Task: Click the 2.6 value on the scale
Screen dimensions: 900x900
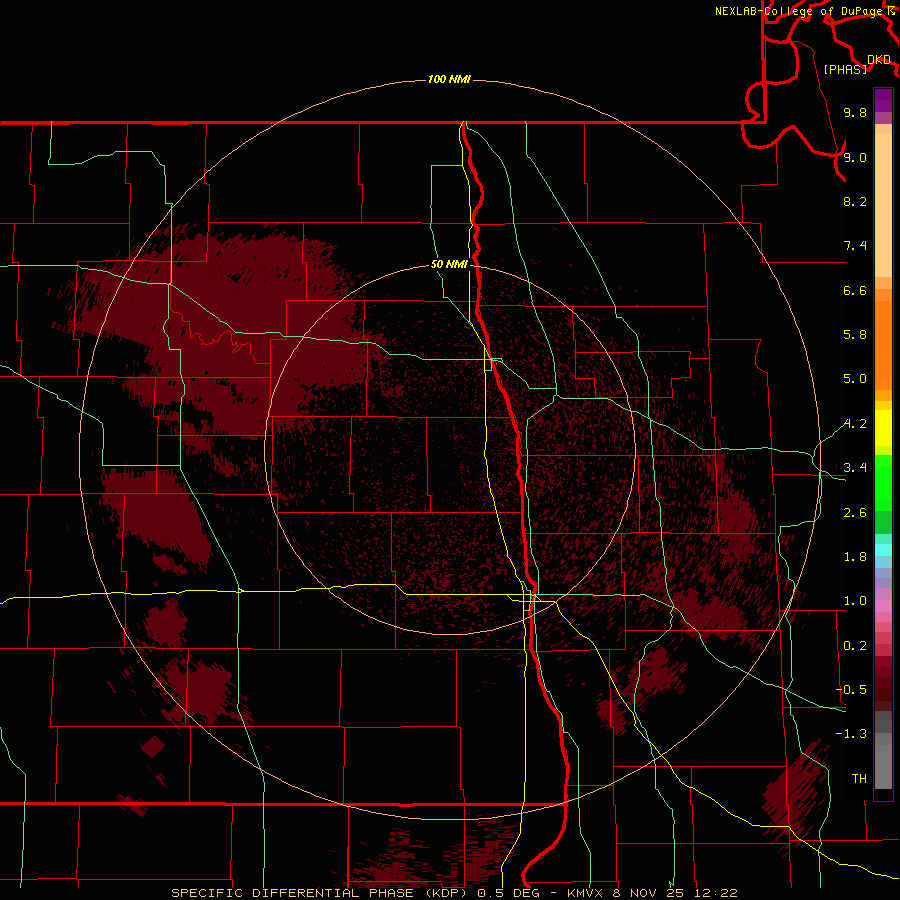Action: pos(855,513)
